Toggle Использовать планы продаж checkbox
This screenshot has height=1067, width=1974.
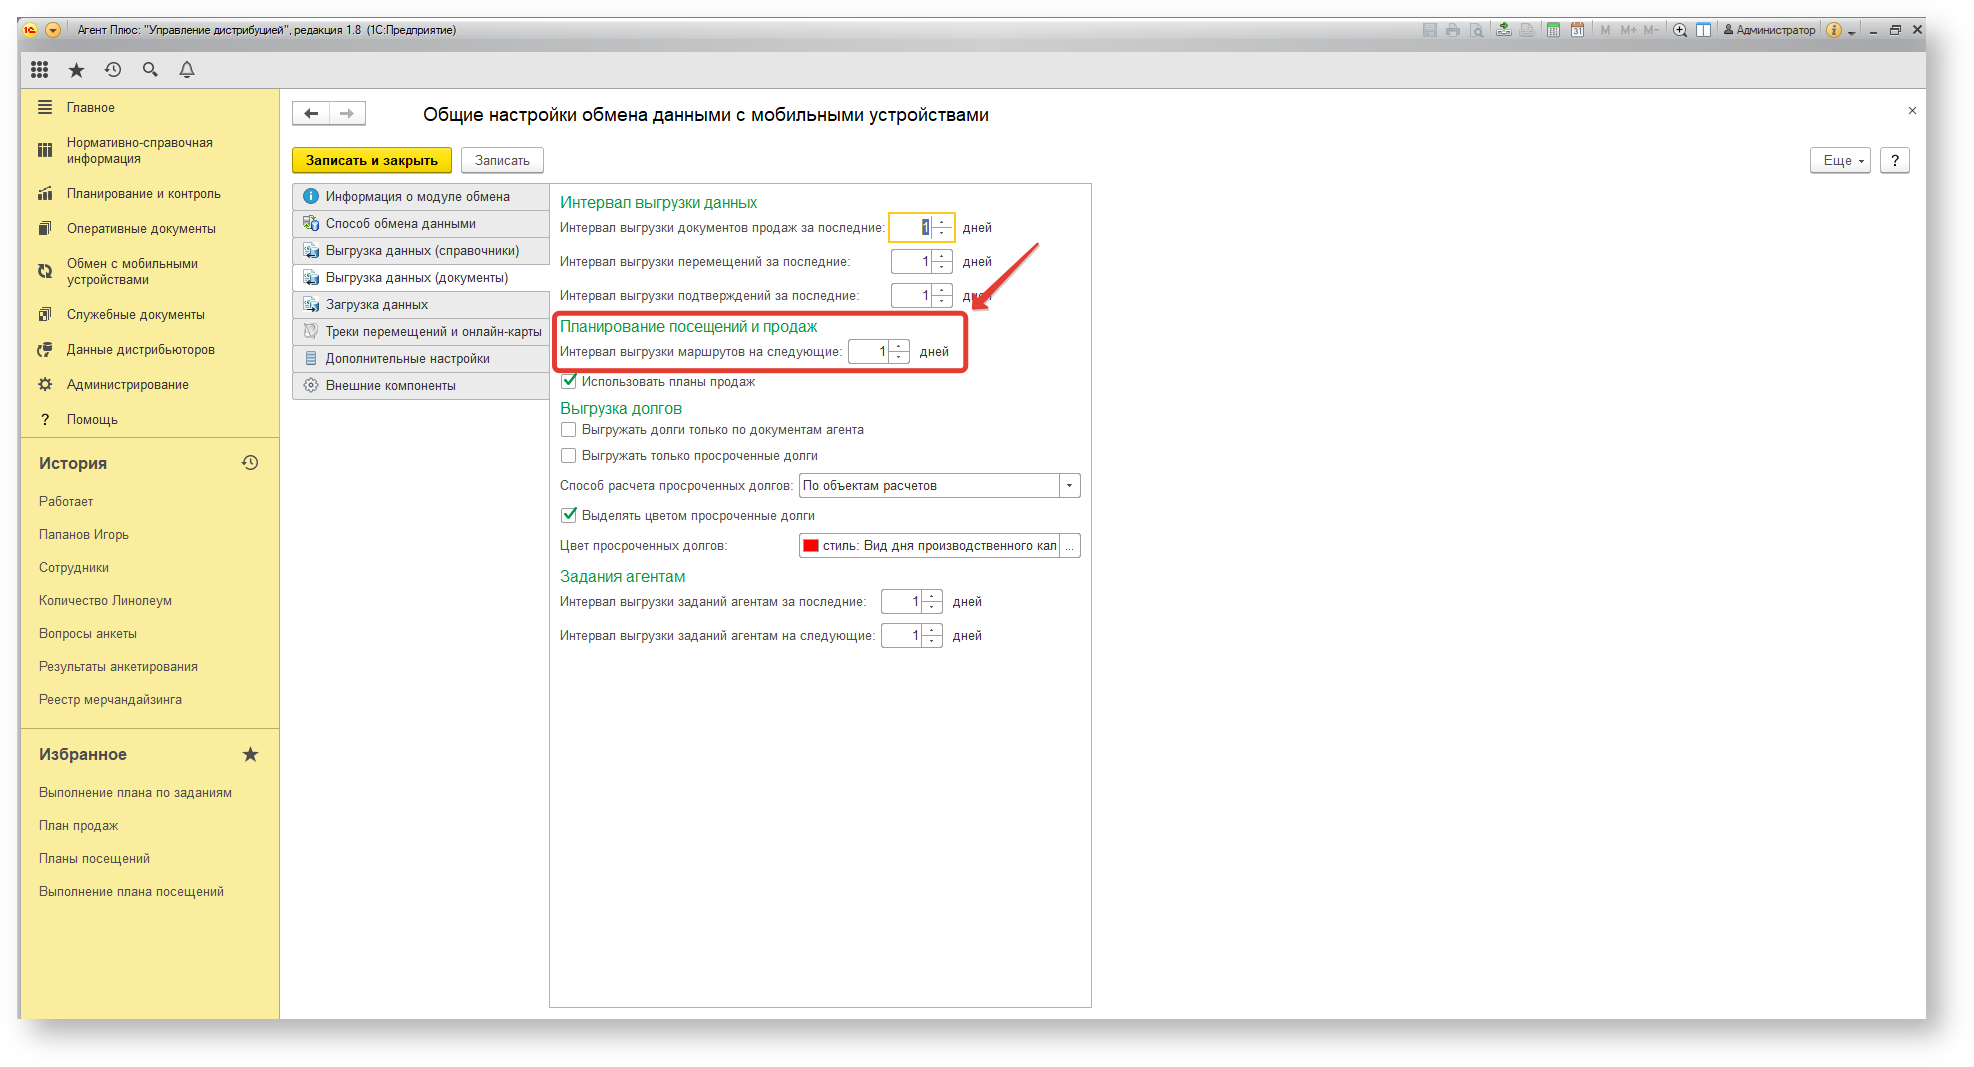569,381
